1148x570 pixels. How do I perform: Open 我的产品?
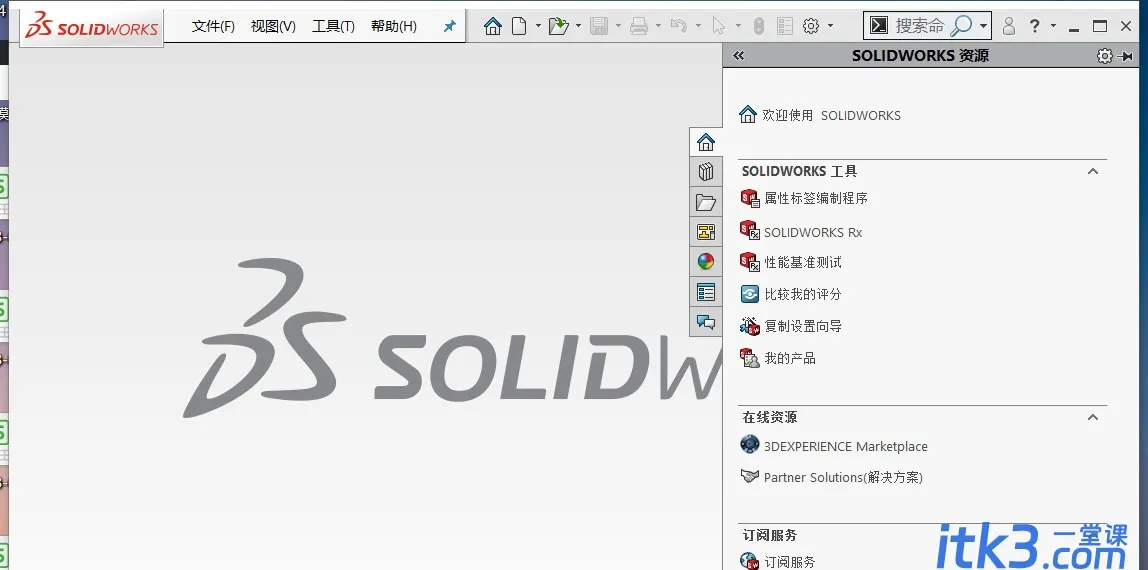click(x=790, y=359)
